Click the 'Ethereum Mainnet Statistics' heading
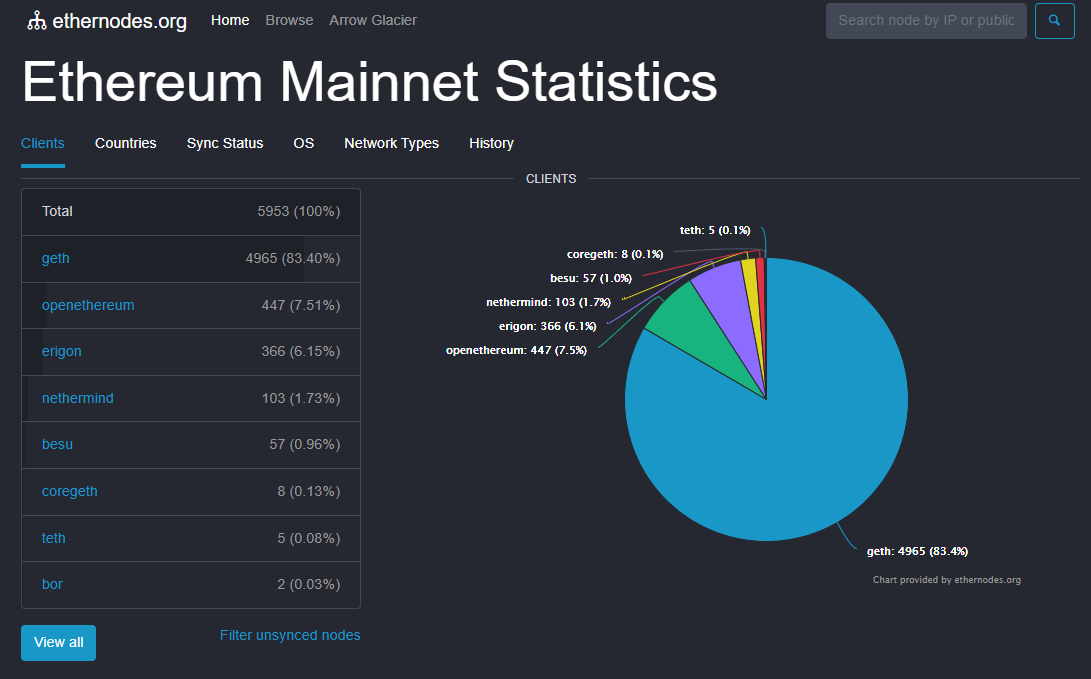1091x679 pixels. click(x=369, y=82)
